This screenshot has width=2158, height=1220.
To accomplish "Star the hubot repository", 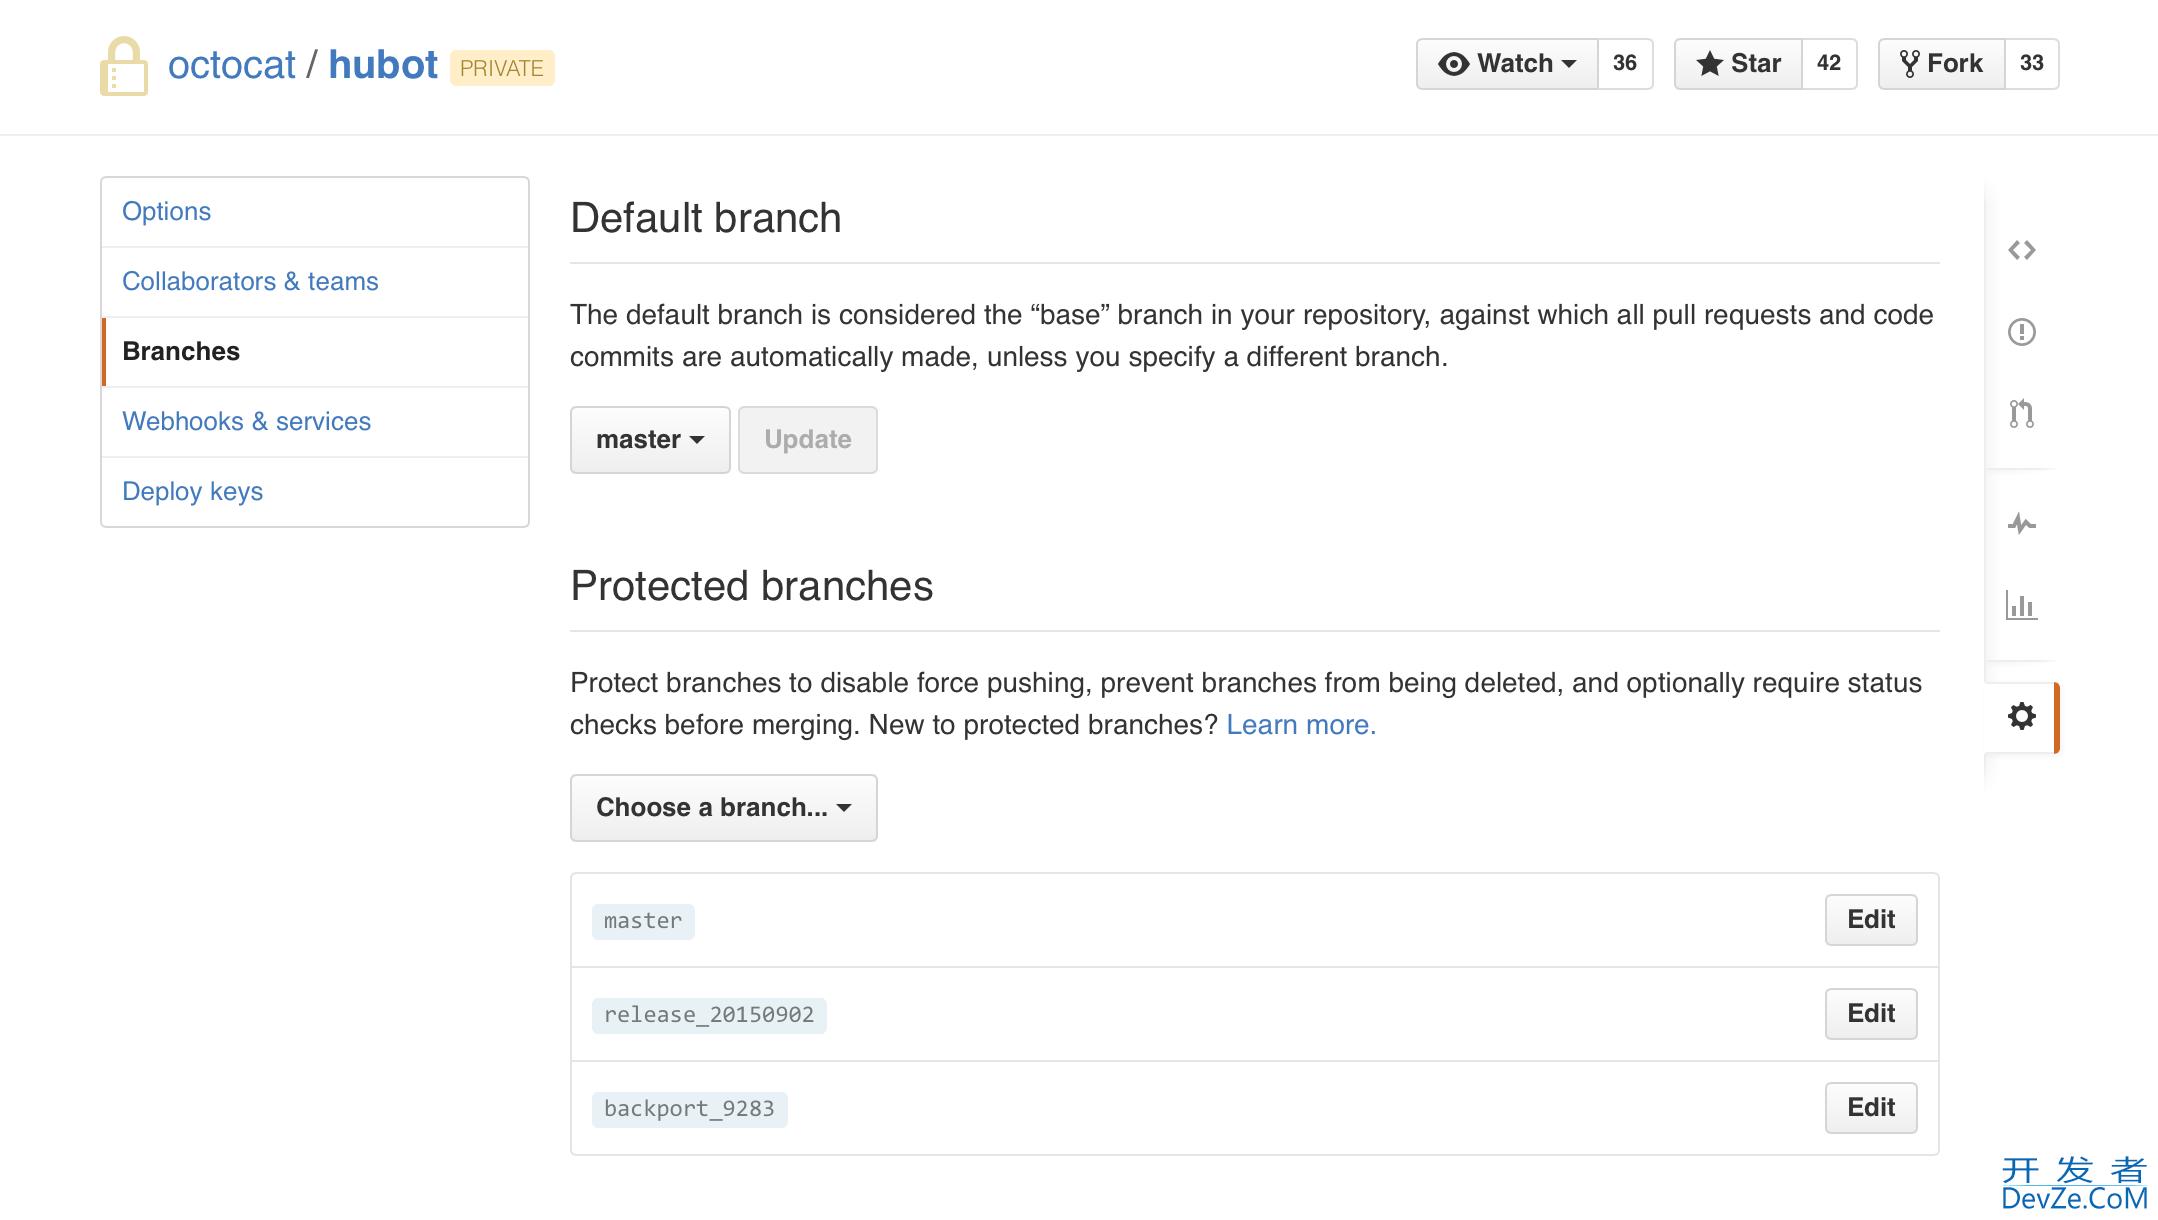I will [1738, 64].
